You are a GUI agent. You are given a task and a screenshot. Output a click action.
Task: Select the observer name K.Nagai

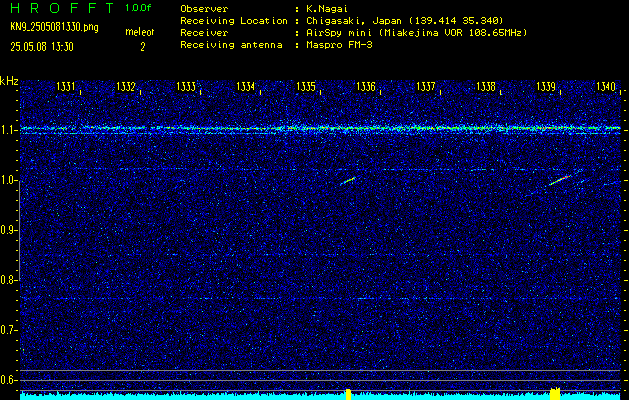tap(326, 9)
